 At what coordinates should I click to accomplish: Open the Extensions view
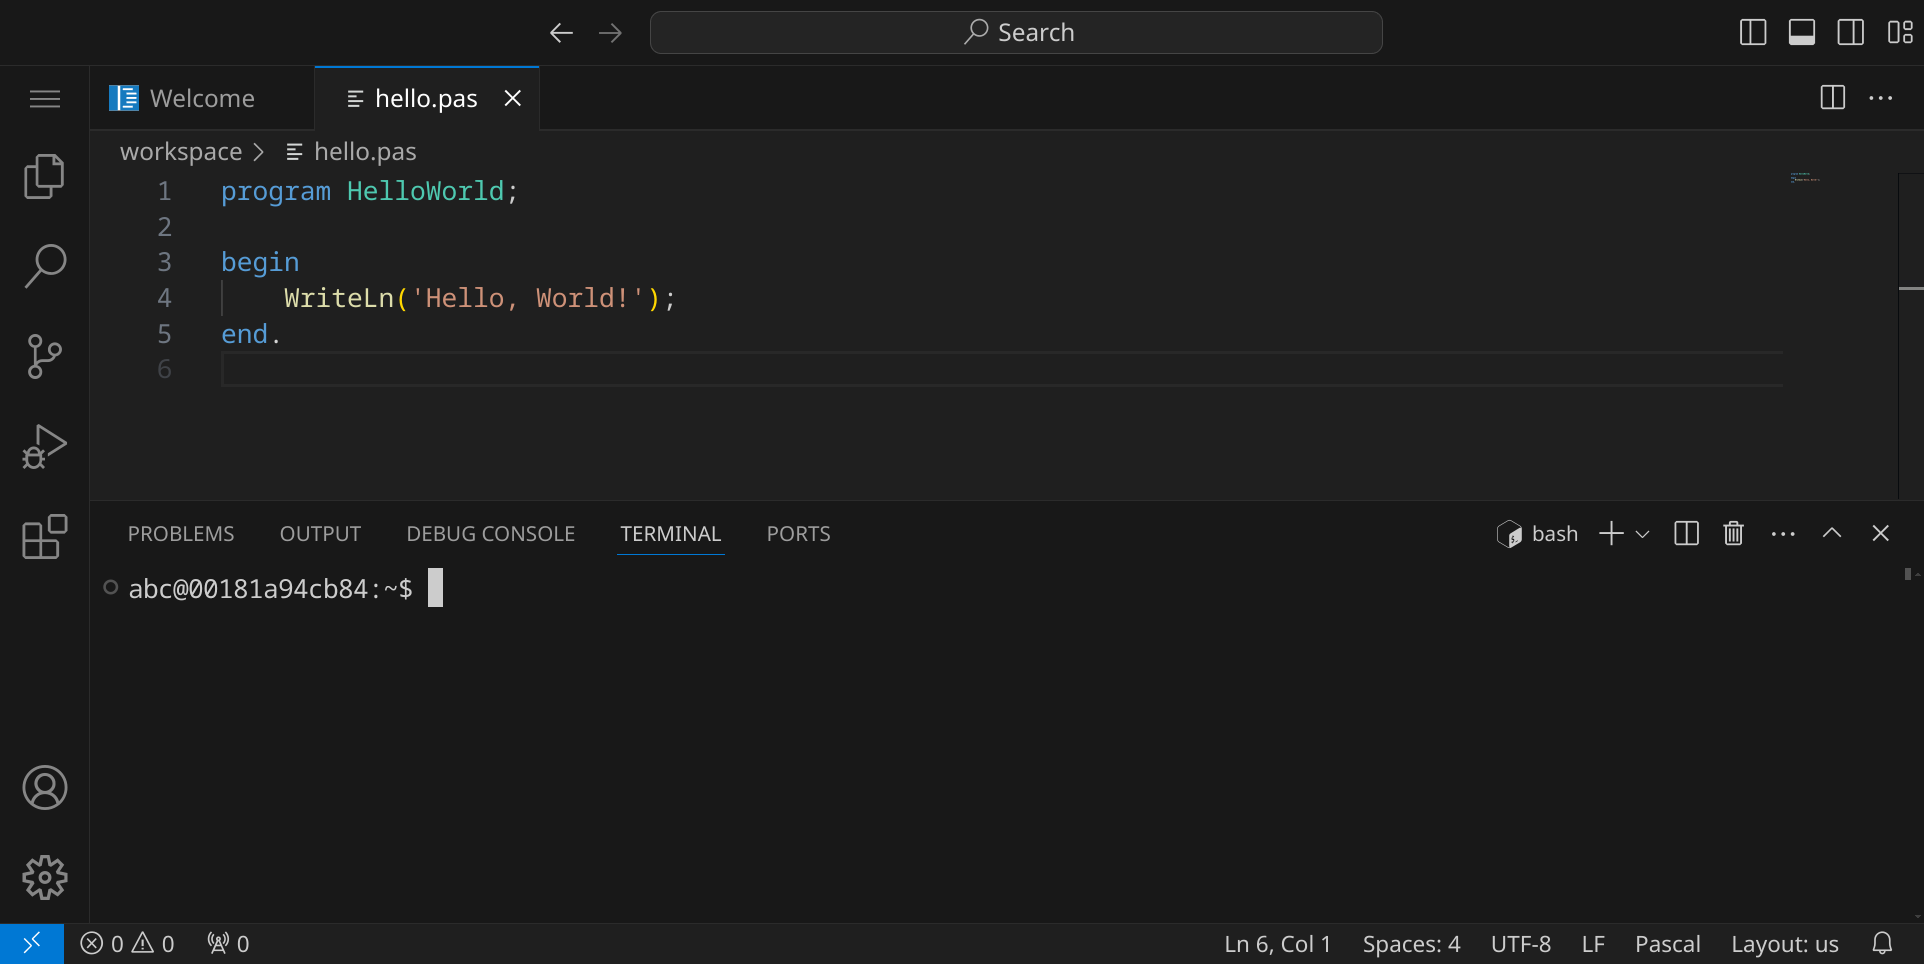click(44, 537)
